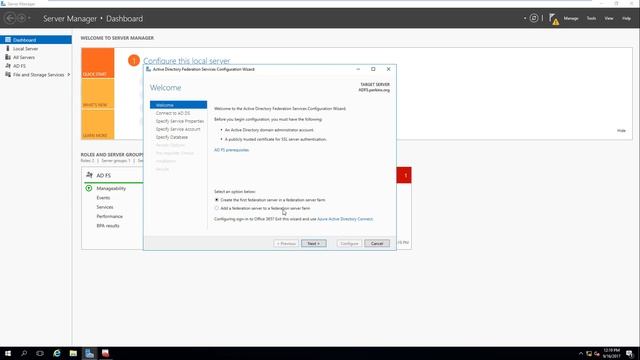640x360 pixels.
Task: Click the Next button in the wizard
Action: tap(313, 243)
